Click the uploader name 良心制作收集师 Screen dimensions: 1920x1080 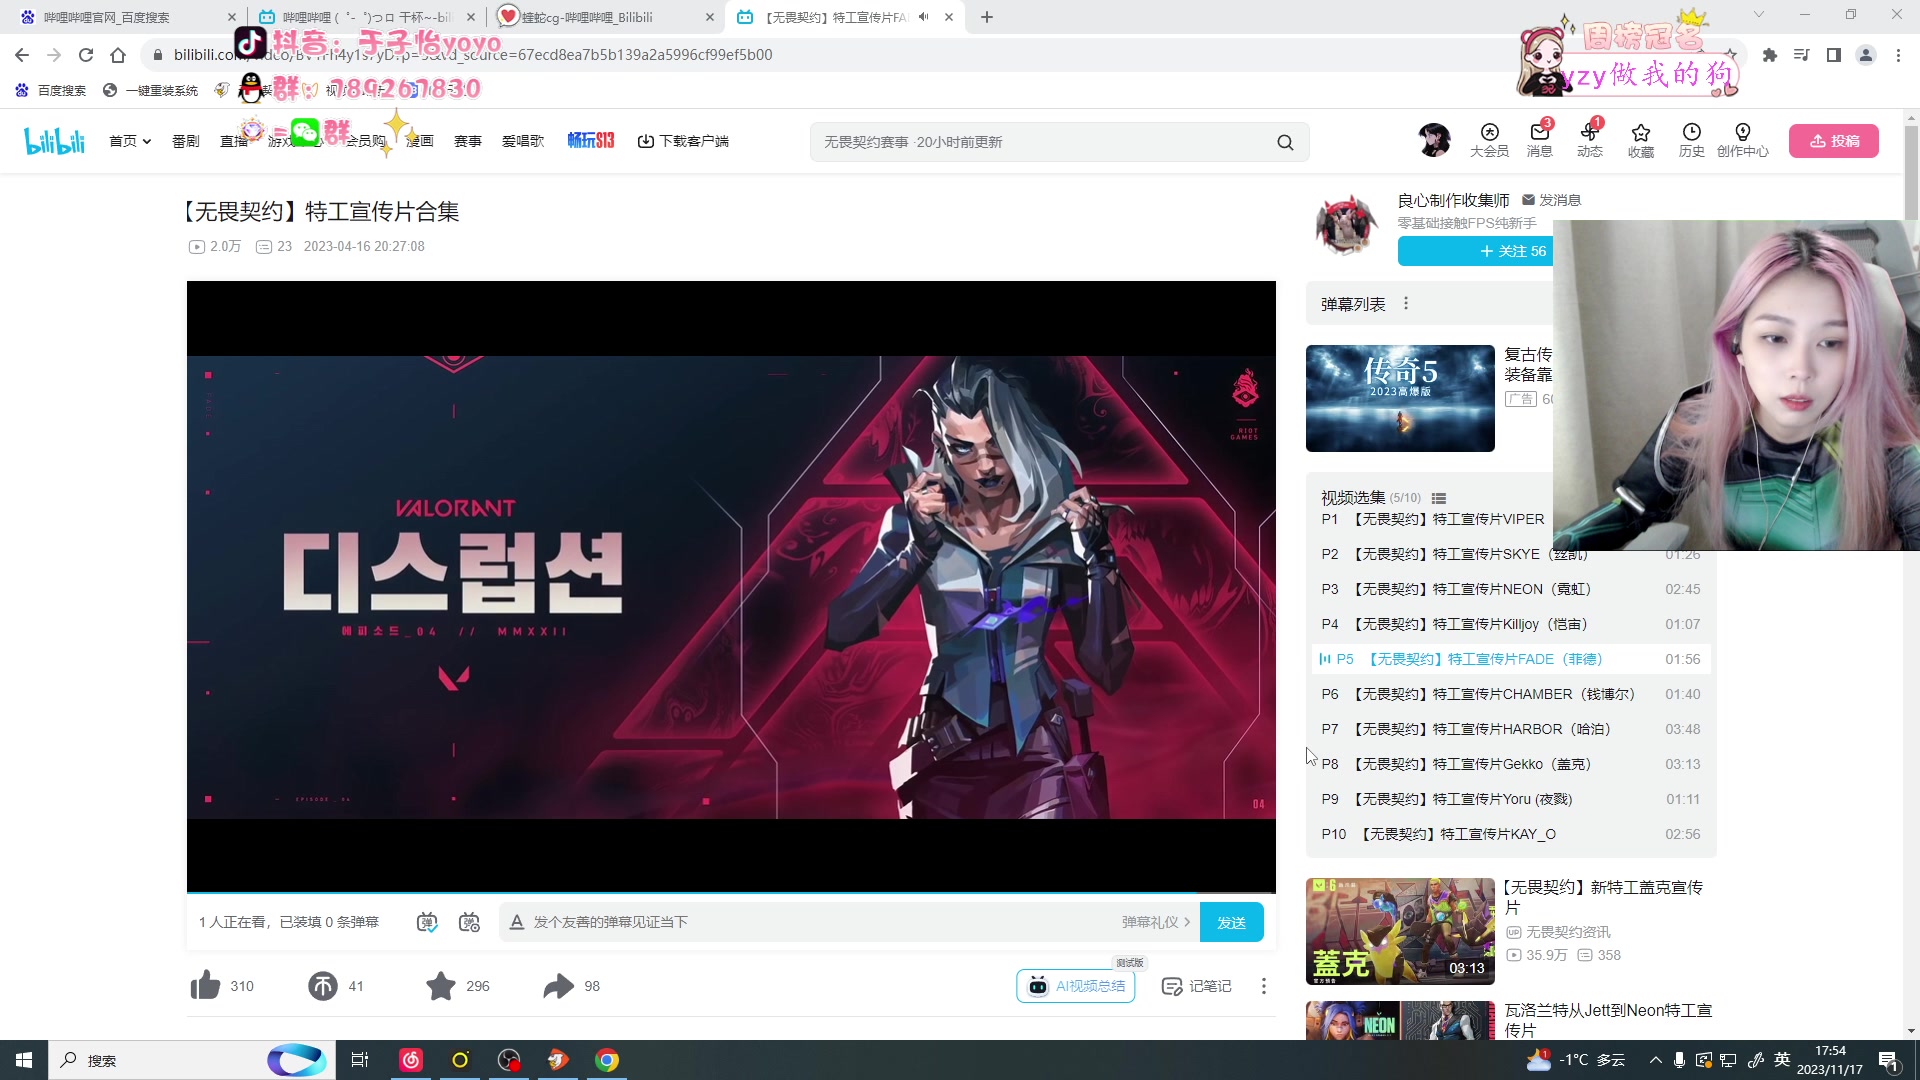coord(1453,200)
